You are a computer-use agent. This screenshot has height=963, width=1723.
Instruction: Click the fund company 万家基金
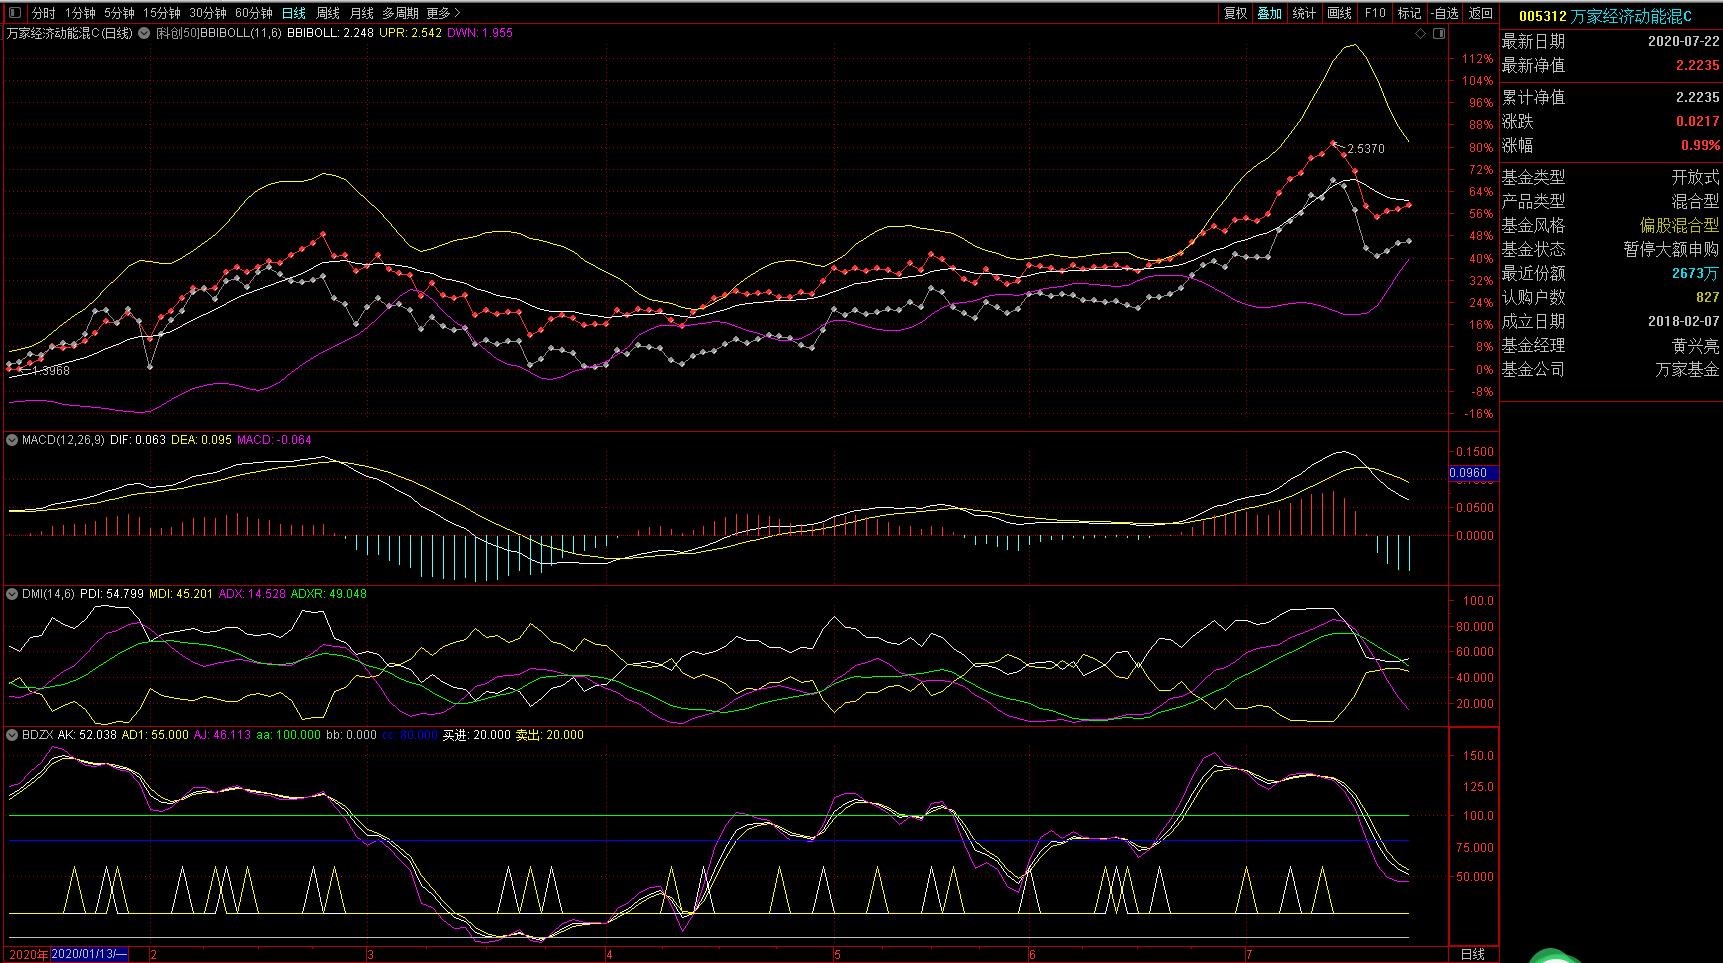pyautogui.click(x=1688, y=369)
